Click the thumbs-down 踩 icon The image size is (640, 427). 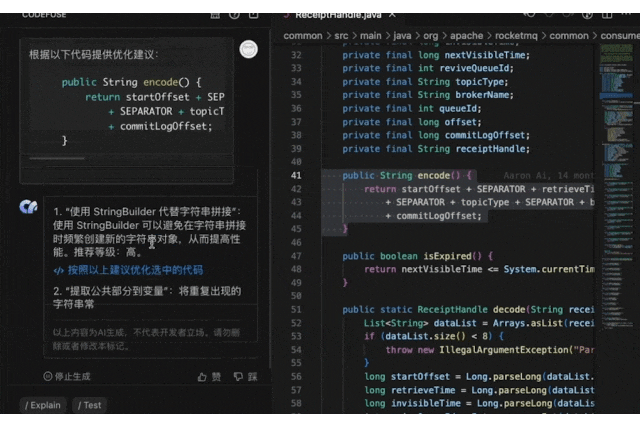tap(238, 377)
